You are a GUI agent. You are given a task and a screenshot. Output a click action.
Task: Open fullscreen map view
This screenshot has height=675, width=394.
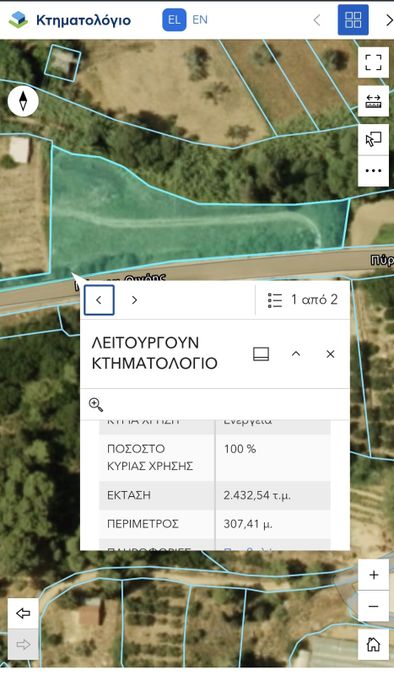click(373, 62)
